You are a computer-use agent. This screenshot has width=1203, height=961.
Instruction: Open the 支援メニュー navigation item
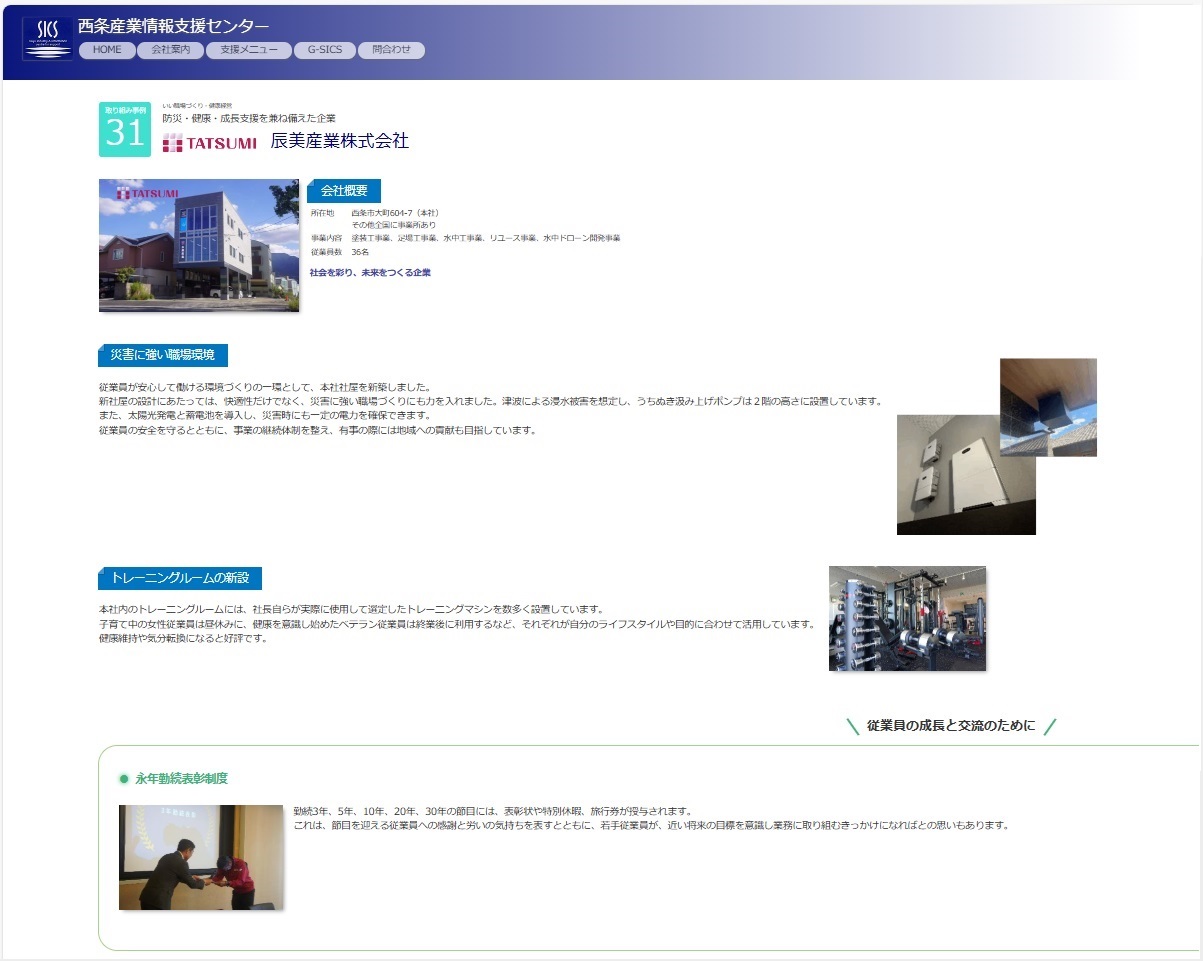pyautogui.click(x=249, y=50)
